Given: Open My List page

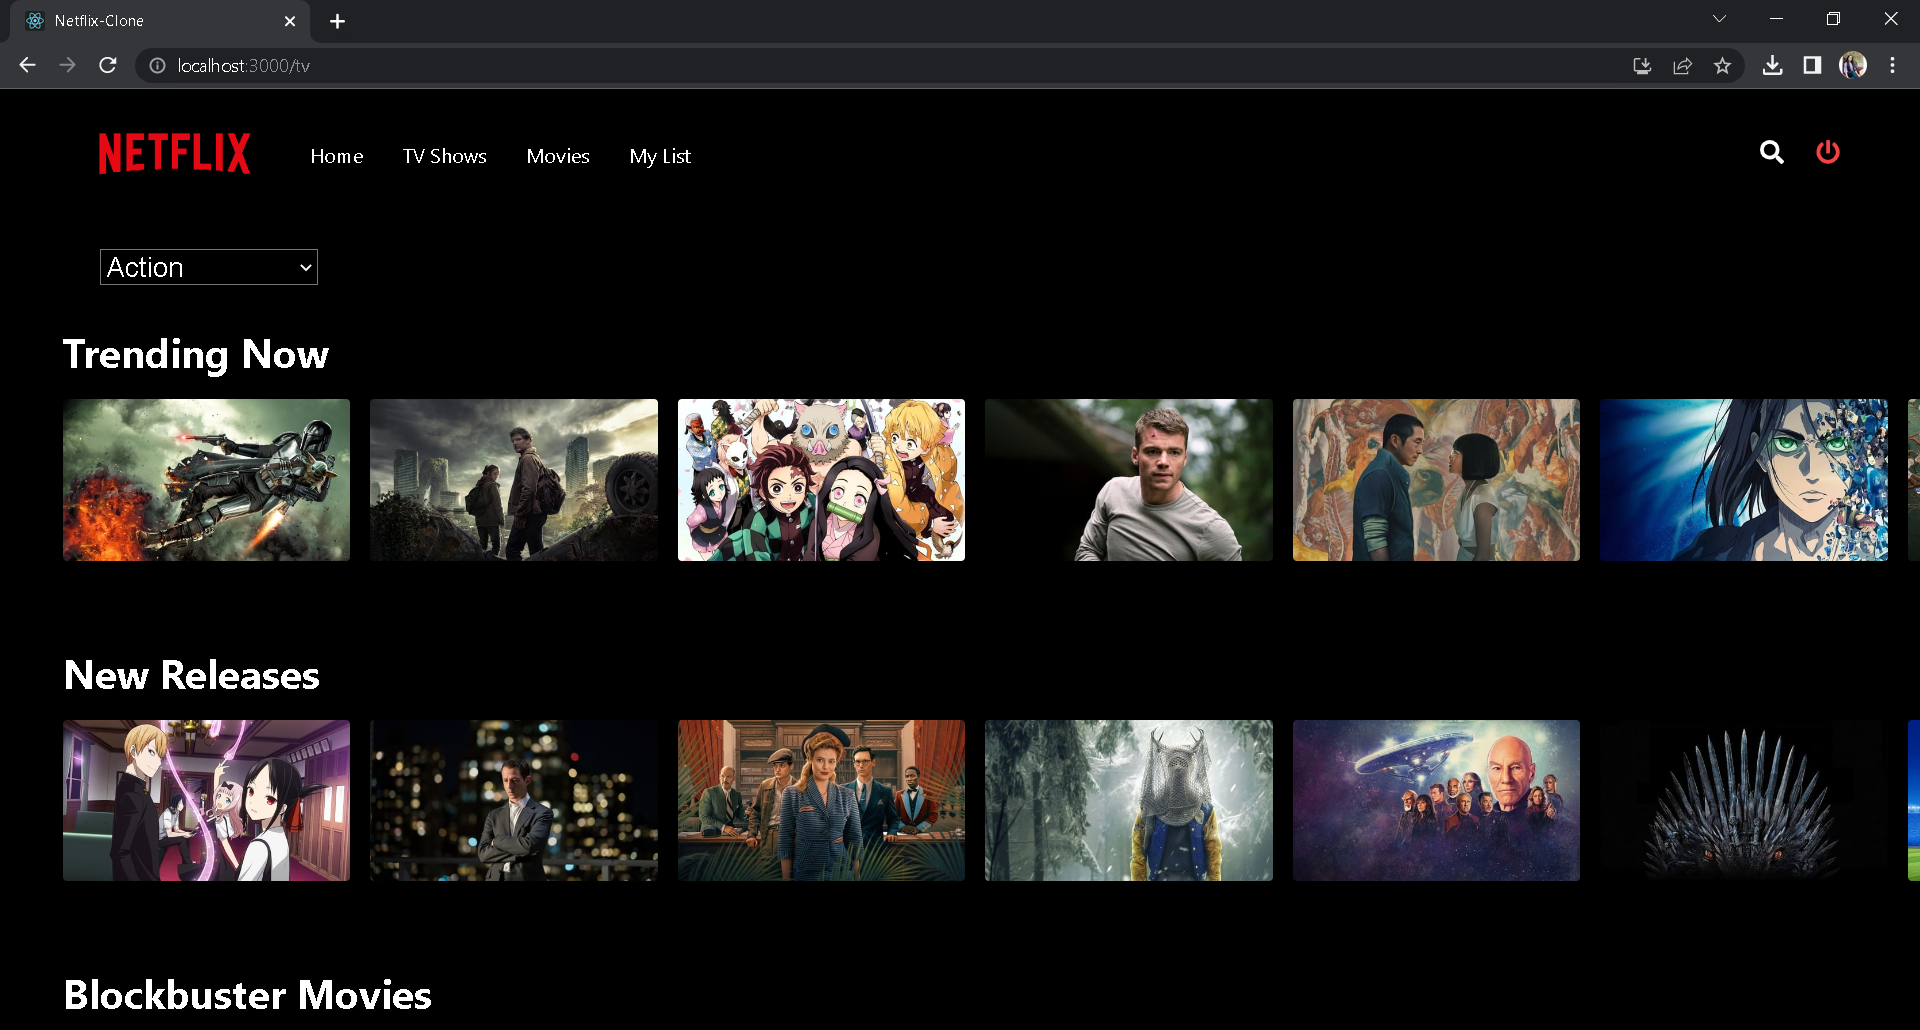Looking at the screenshot, I should [660, 156].
